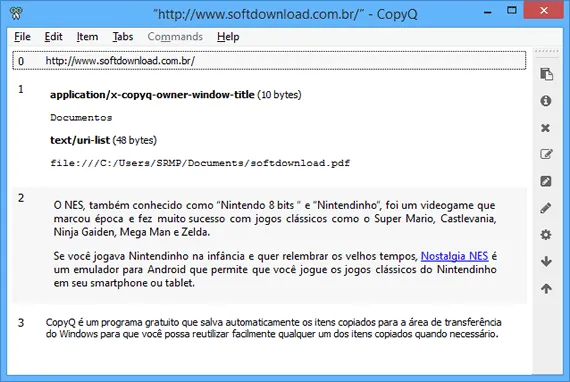Minimize the CopyQ window
Viewport: 570px width, 382px height.
tap(488, 12)
